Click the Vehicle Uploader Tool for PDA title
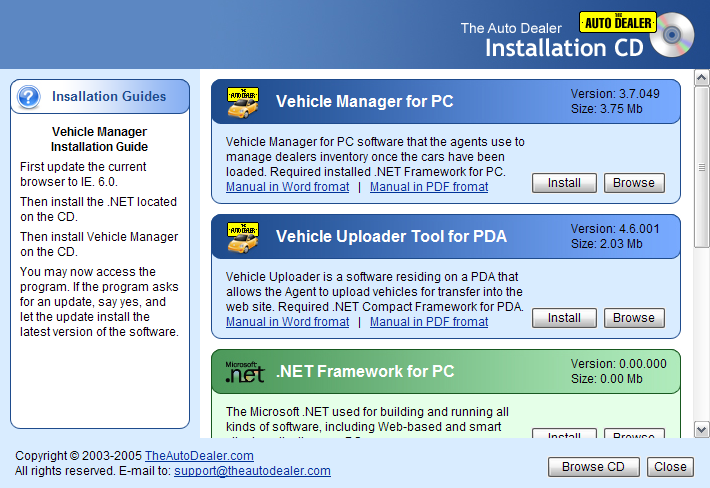710x488 pixels. tap(391, 236)
